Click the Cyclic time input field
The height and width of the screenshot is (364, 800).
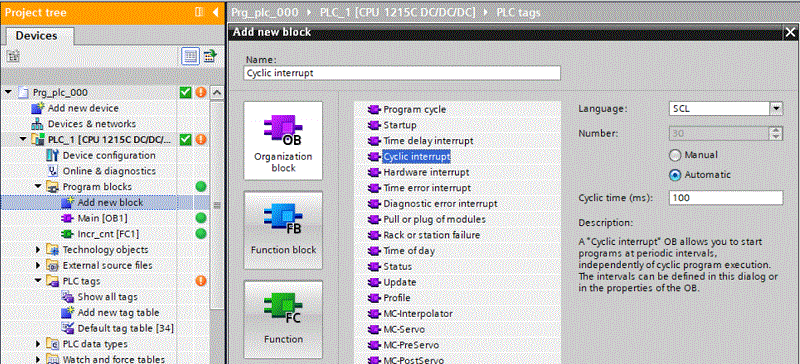tap(726, 198)
